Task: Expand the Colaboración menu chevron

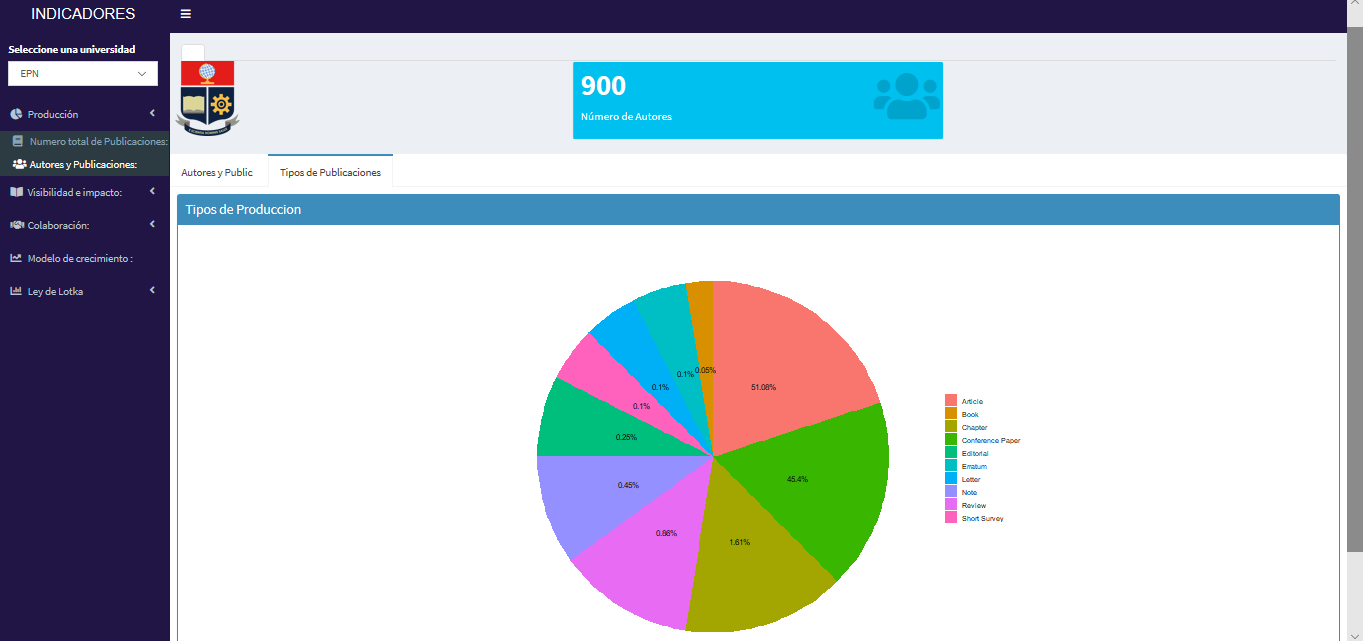Action: click(152, 225)
